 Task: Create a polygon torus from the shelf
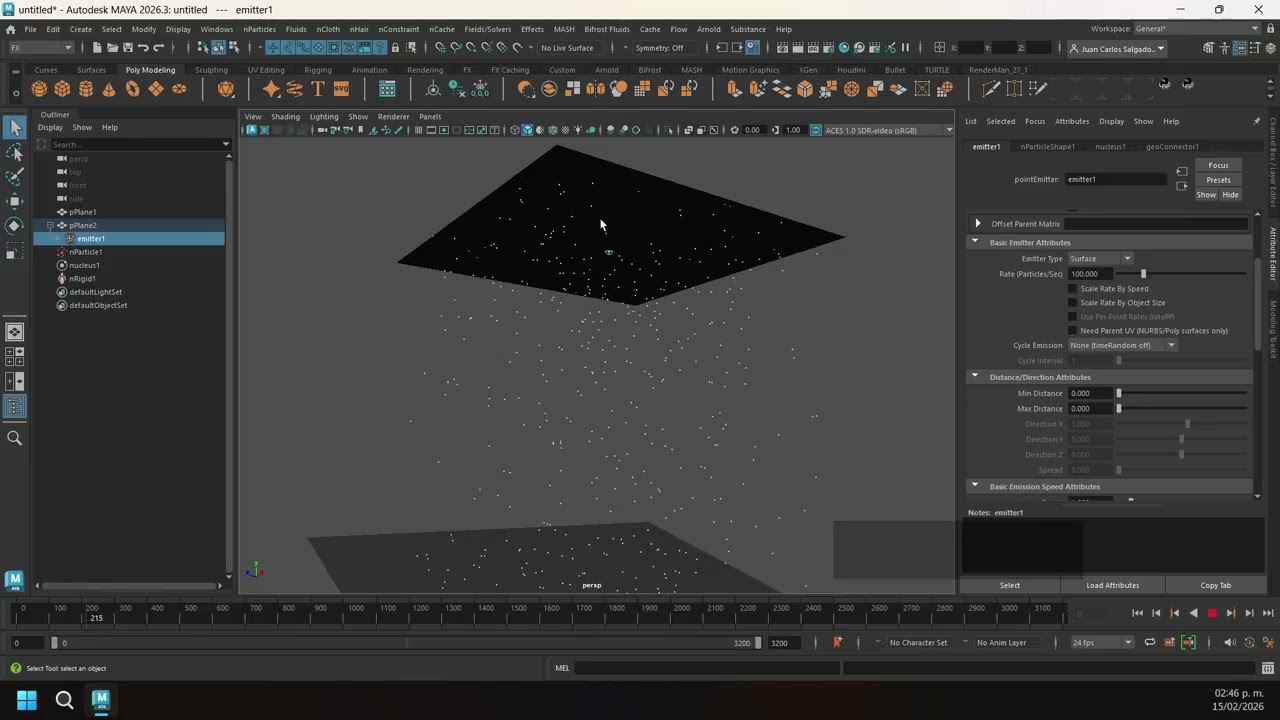point(132,89)
